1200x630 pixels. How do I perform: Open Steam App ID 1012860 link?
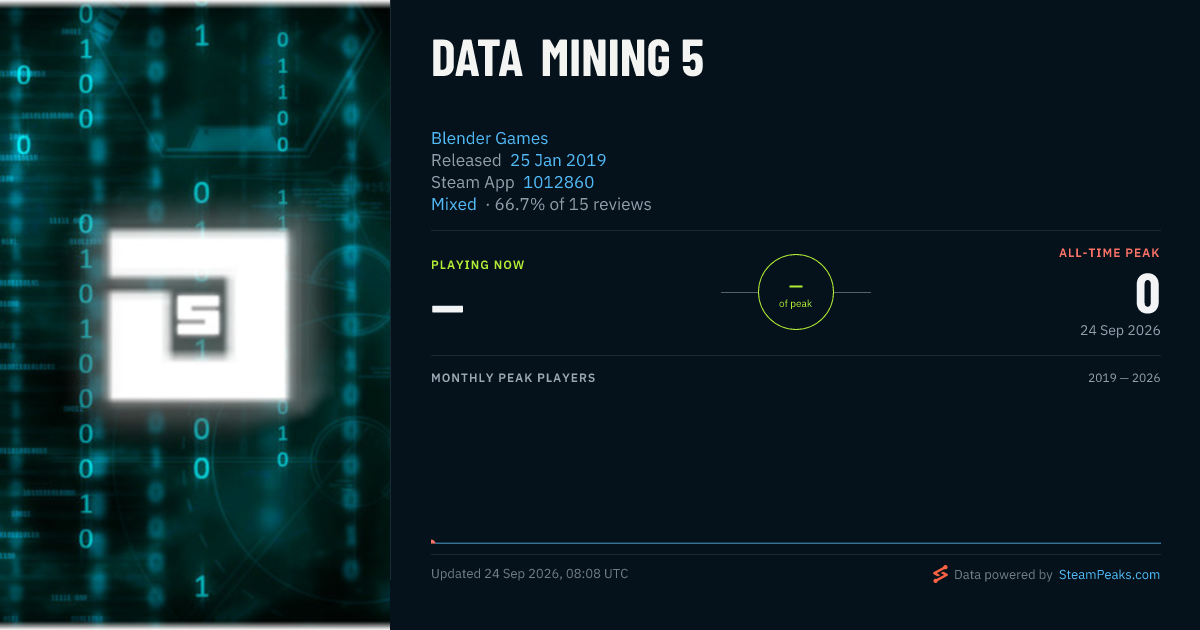coord(558,182)
